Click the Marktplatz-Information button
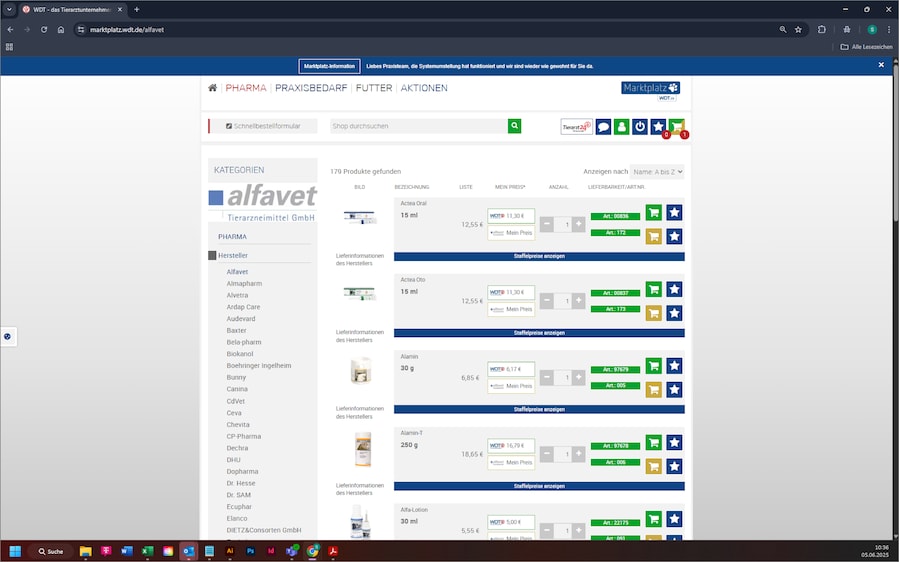Viewport: 899px width, 562px height. [x=330, y=66]
